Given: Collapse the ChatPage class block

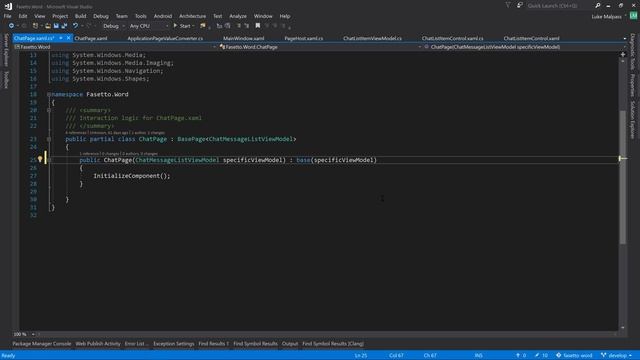Looking at the screenshot, I should click(49, 139).
